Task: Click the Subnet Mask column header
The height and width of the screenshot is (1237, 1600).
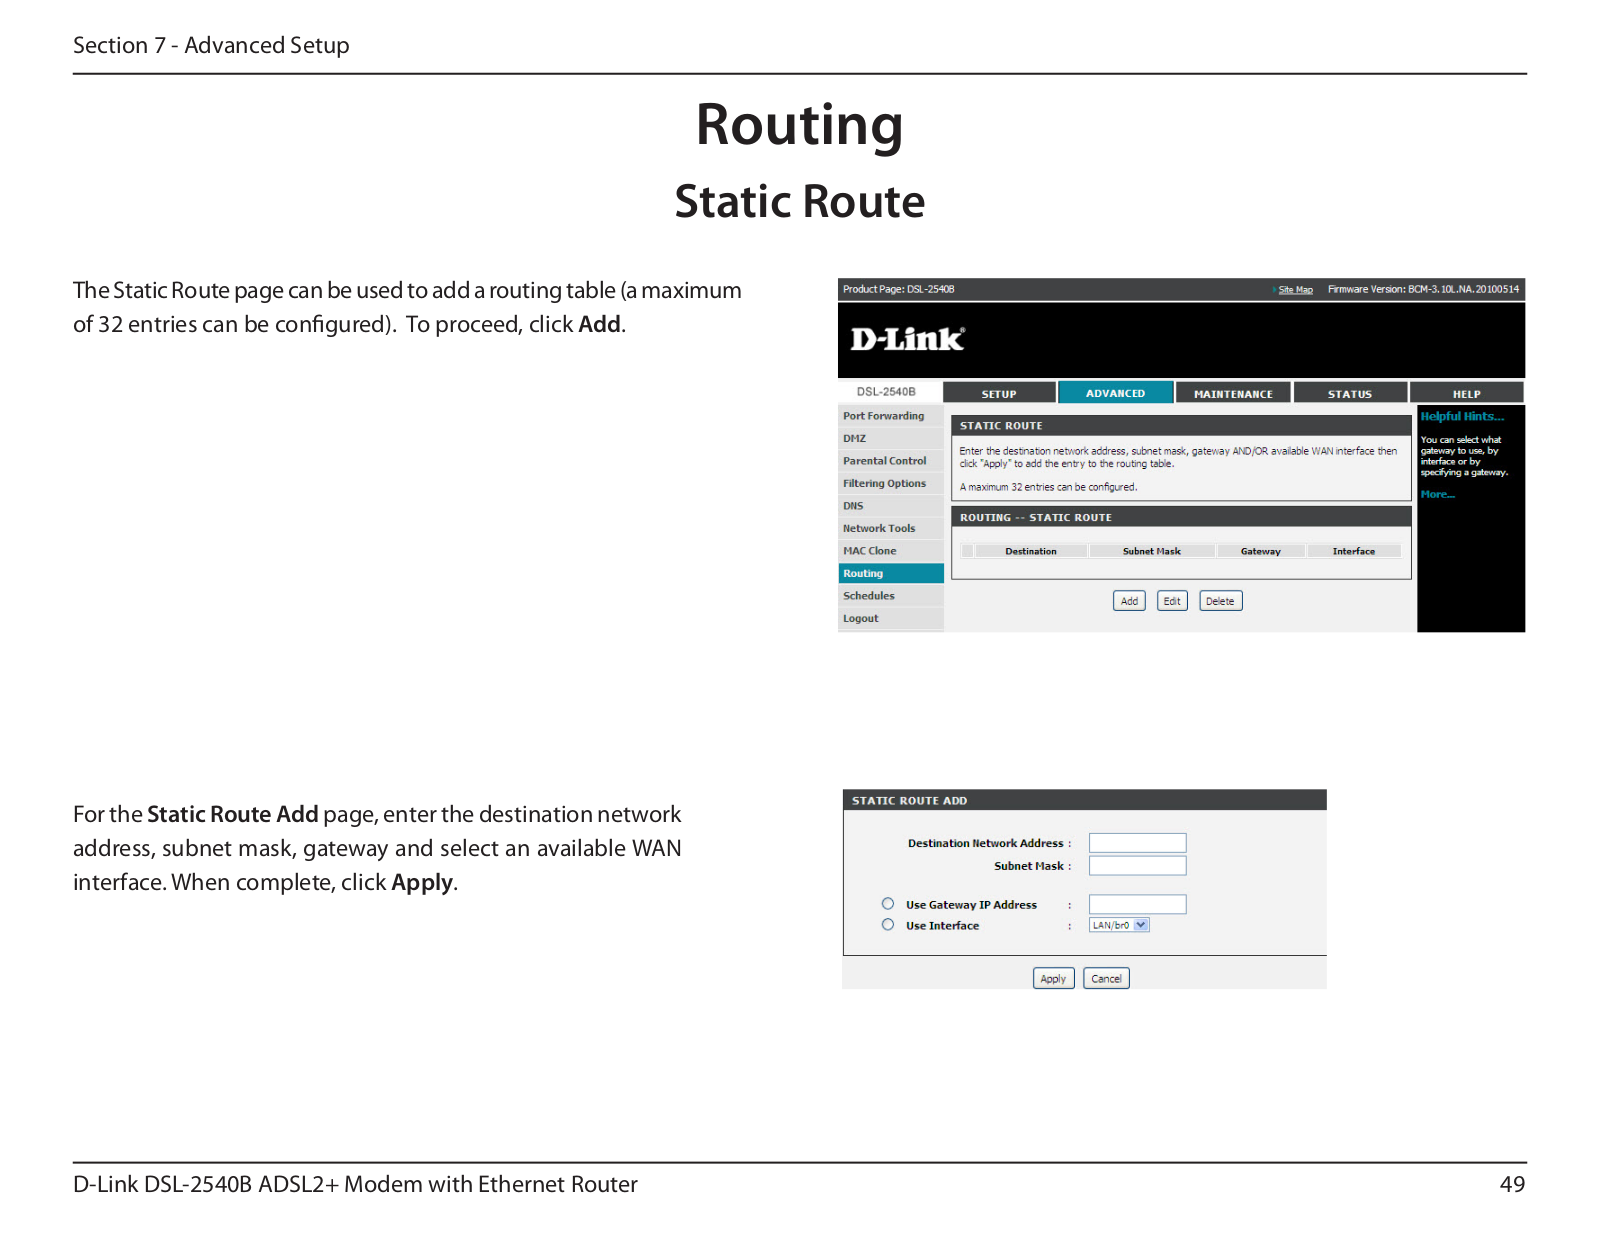Action: (x=1151, y=551)
